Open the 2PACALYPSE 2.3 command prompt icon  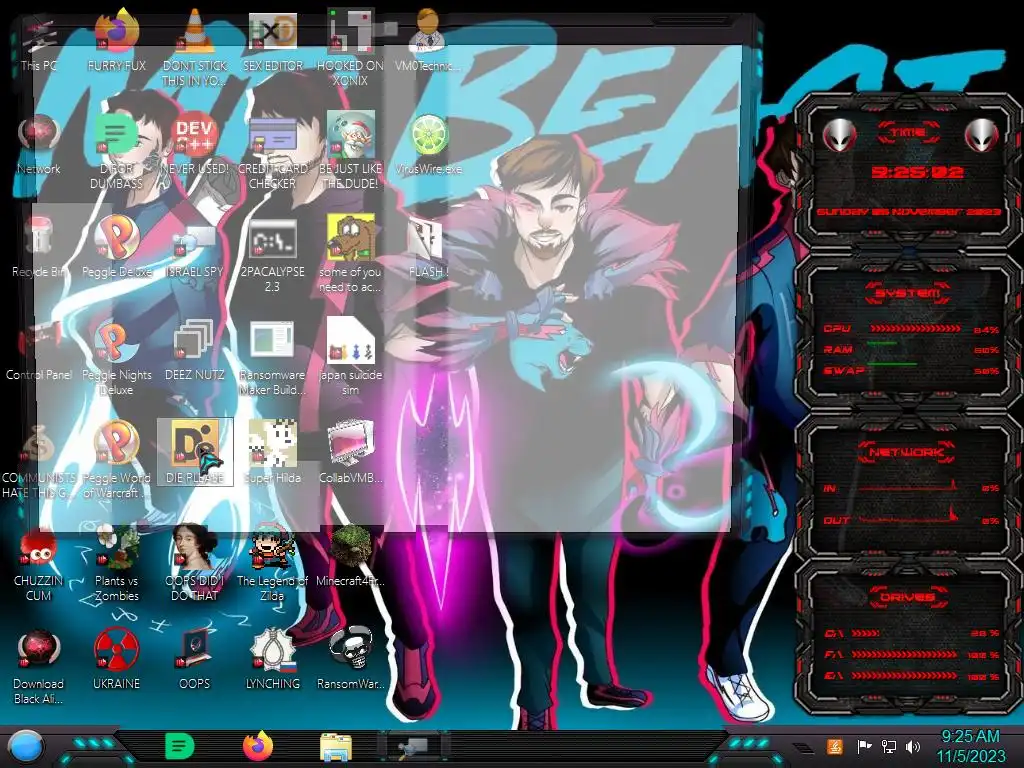[272, 253]
